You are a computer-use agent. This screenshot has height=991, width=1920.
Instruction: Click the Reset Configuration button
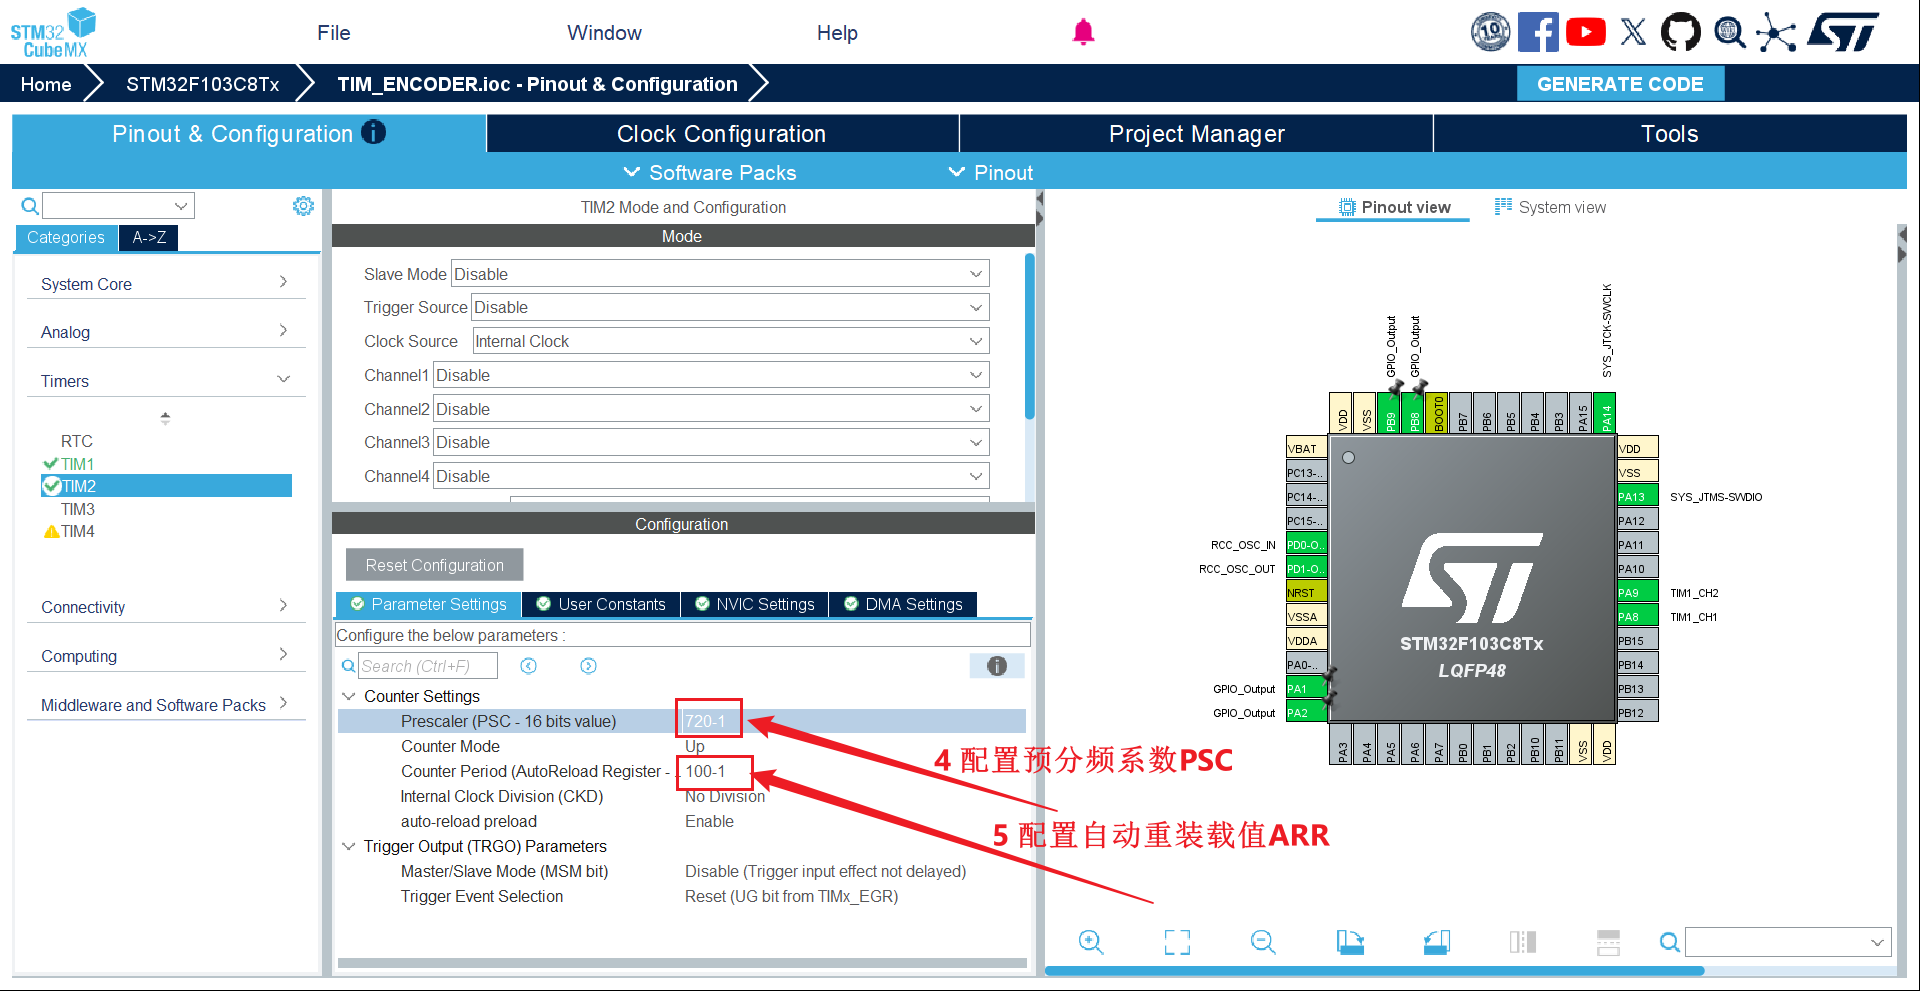(434, 565)
